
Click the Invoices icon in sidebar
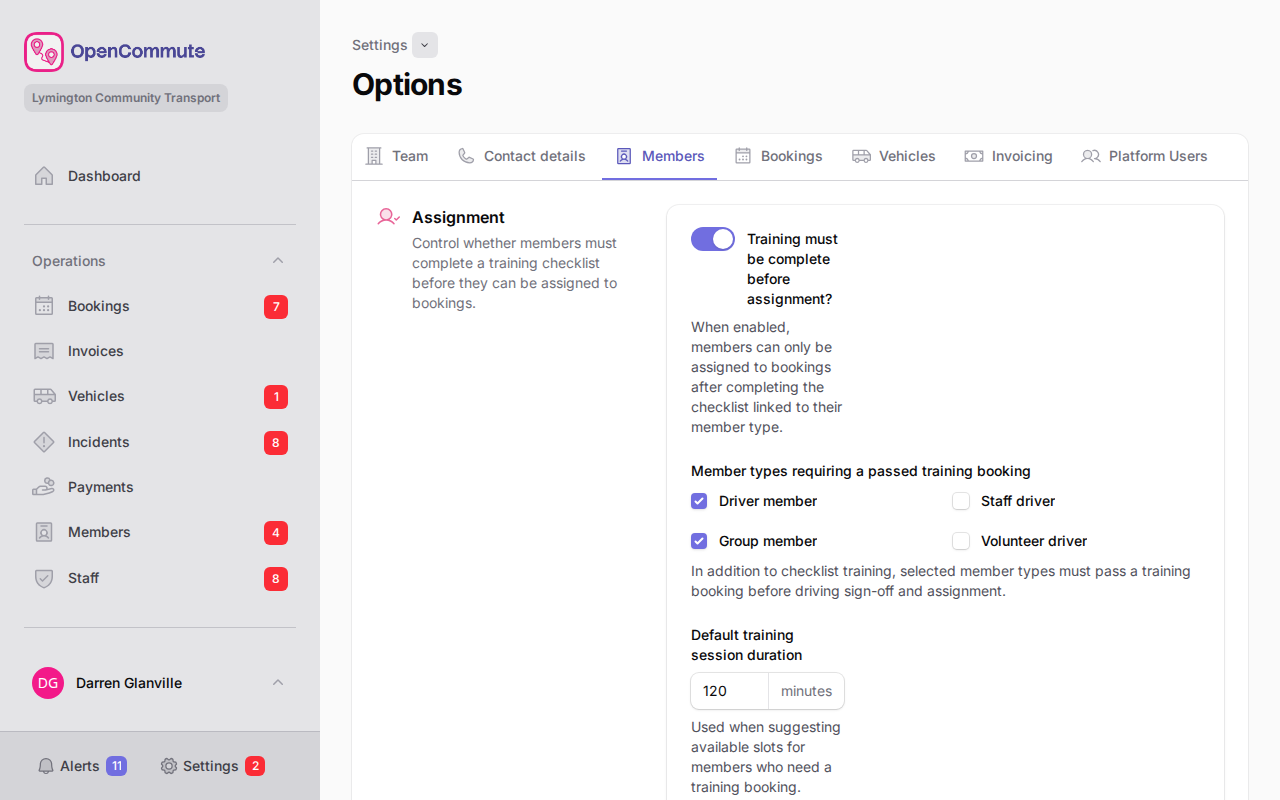tap(44, 351)
